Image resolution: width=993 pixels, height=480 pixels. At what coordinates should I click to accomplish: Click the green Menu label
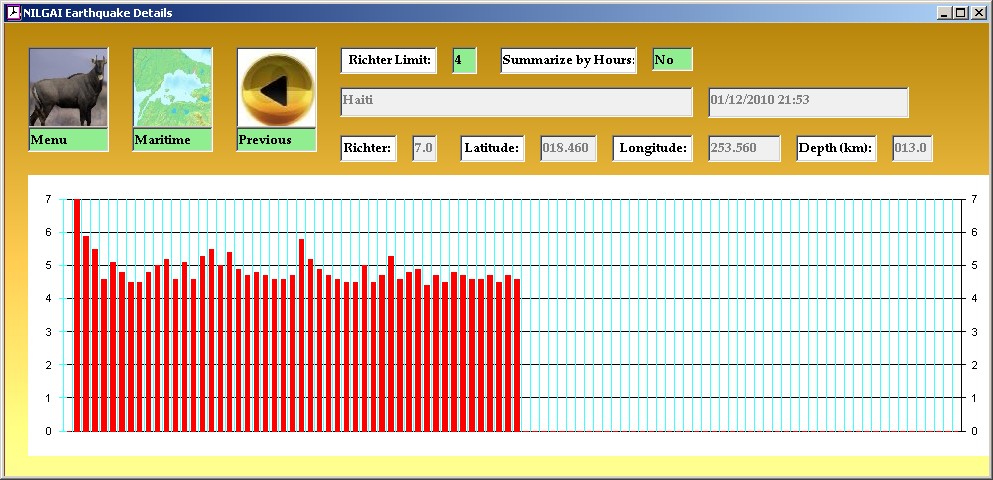(x=68, y=140)
